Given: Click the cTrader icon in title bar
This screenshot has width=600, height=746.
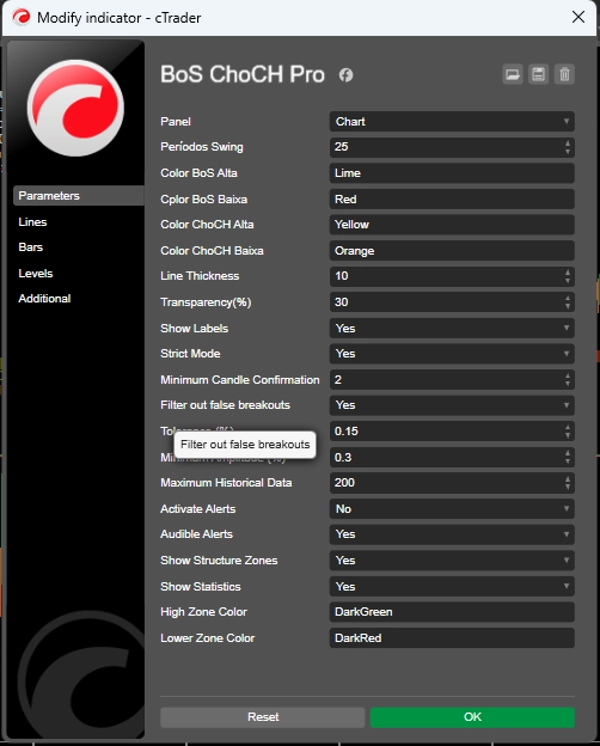Looking at the screenshot, I should point(20,17).
